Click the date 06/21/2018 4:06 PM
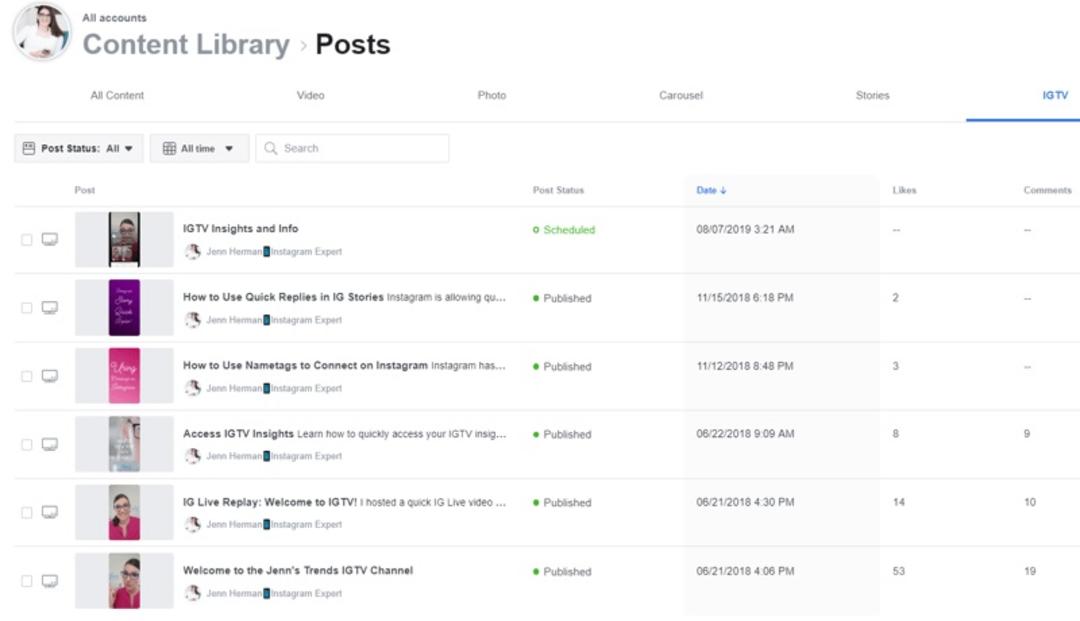Screen dimensions: 1080x621 point(745,571)
